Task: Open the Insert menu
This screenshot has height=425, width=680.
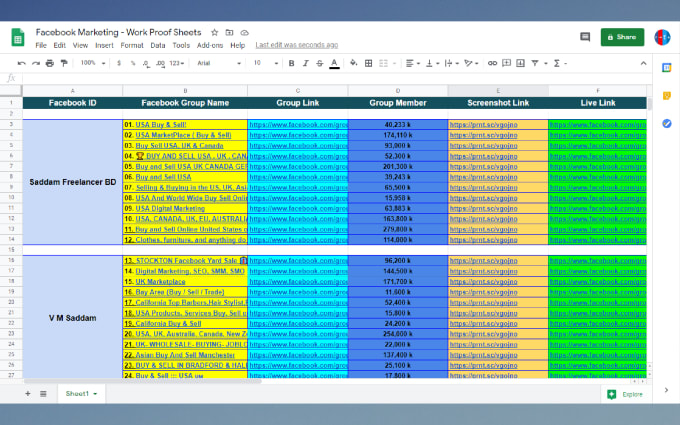Action: click(x=104, y=45)
